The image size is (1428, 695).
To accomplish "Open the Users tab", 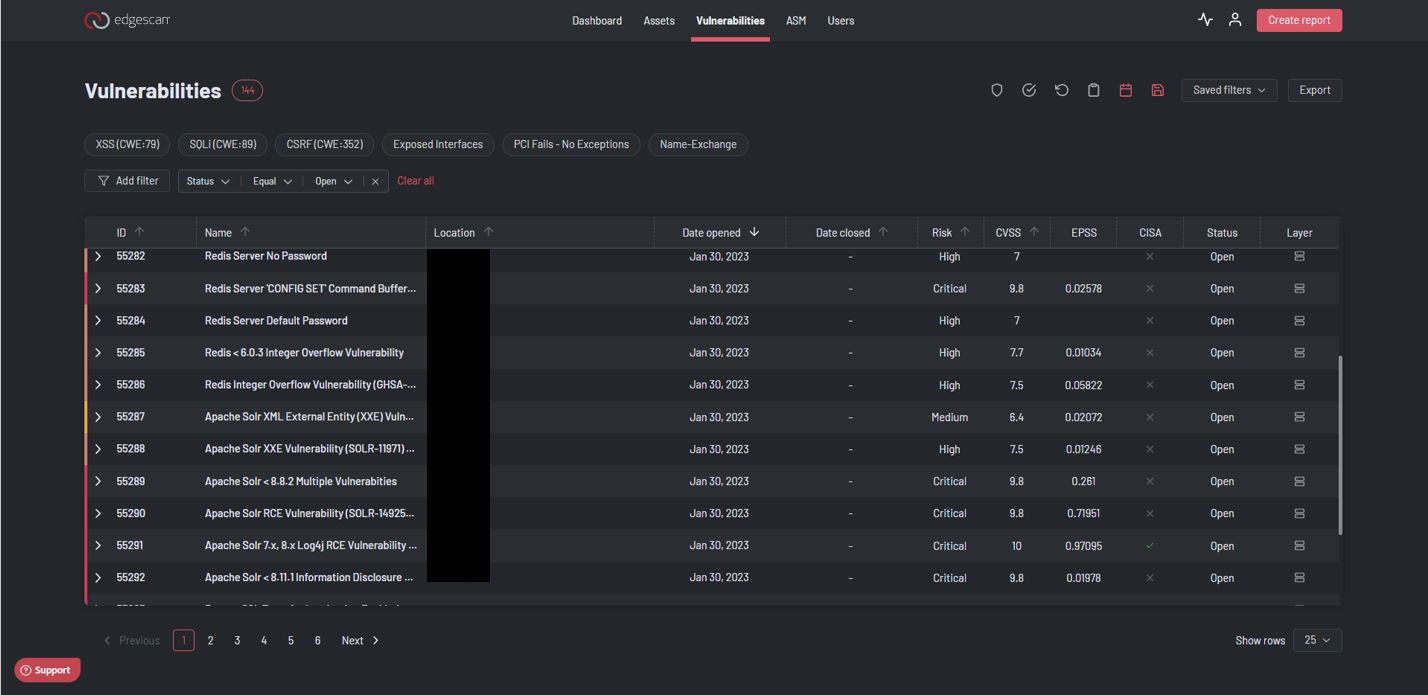I will point(841,20).
